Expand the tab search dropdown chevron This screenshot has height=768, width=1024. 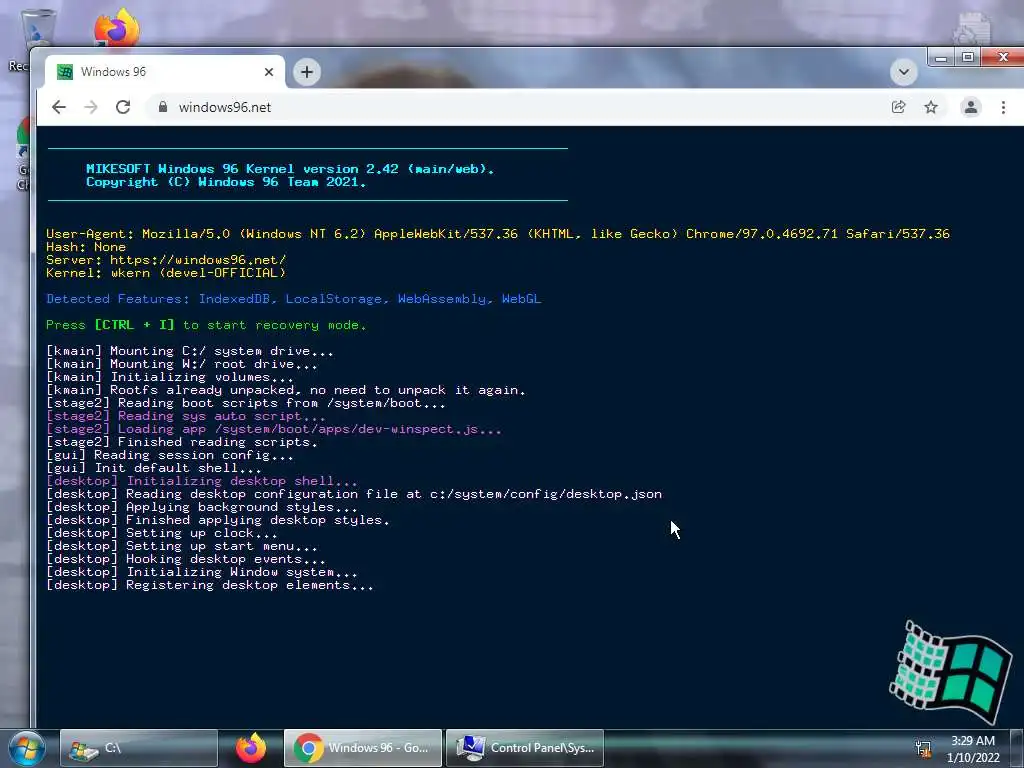tap(904, 72)
